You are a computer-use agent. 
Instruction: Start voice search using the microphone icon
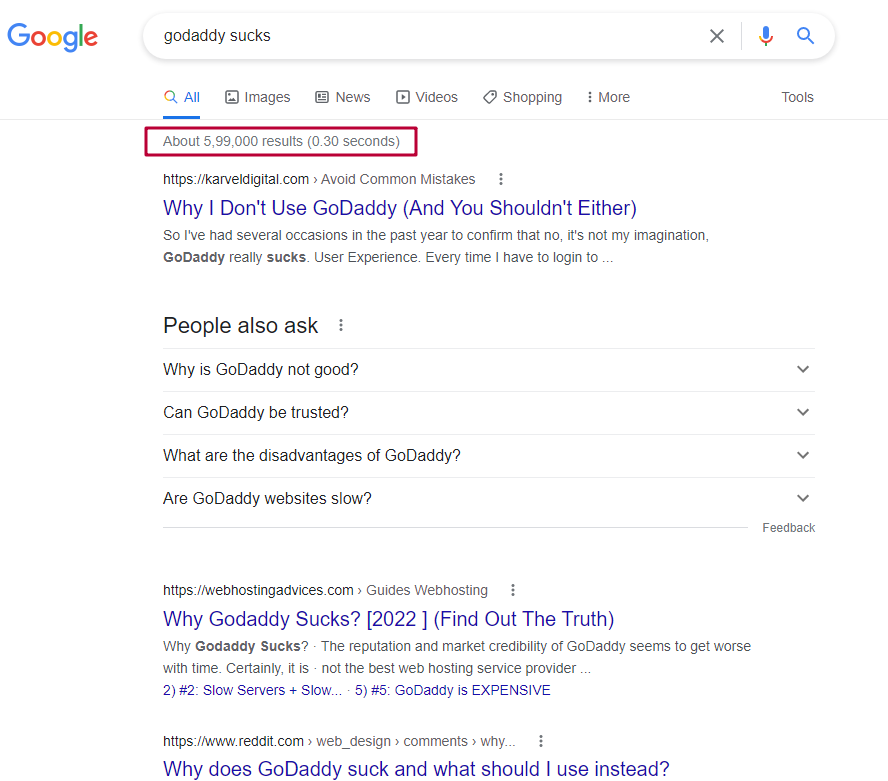(x=766, y=35)
